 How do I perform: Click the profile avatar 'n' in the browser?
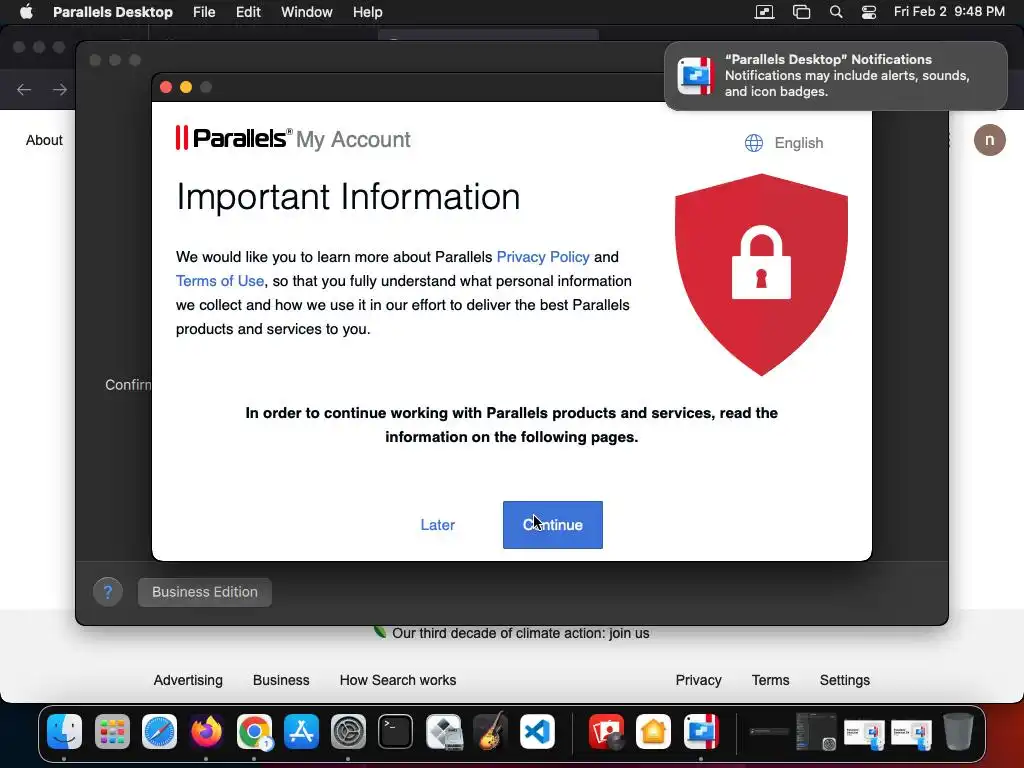click(x=989, y=140)
